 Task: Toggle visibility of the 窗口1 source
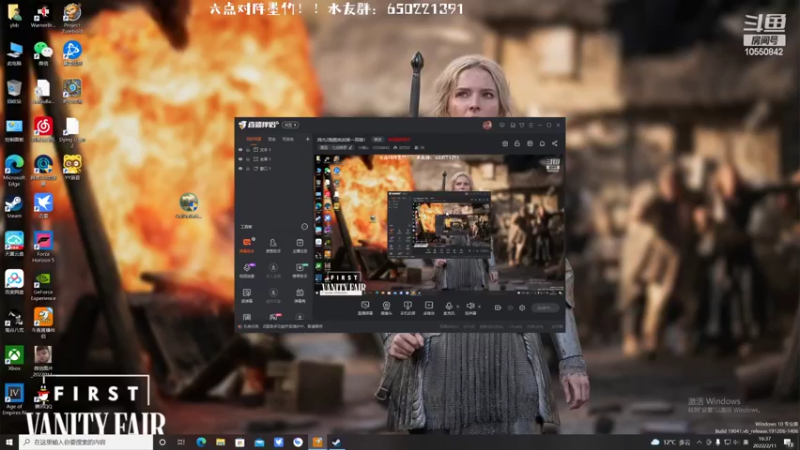tap(240, 168)
